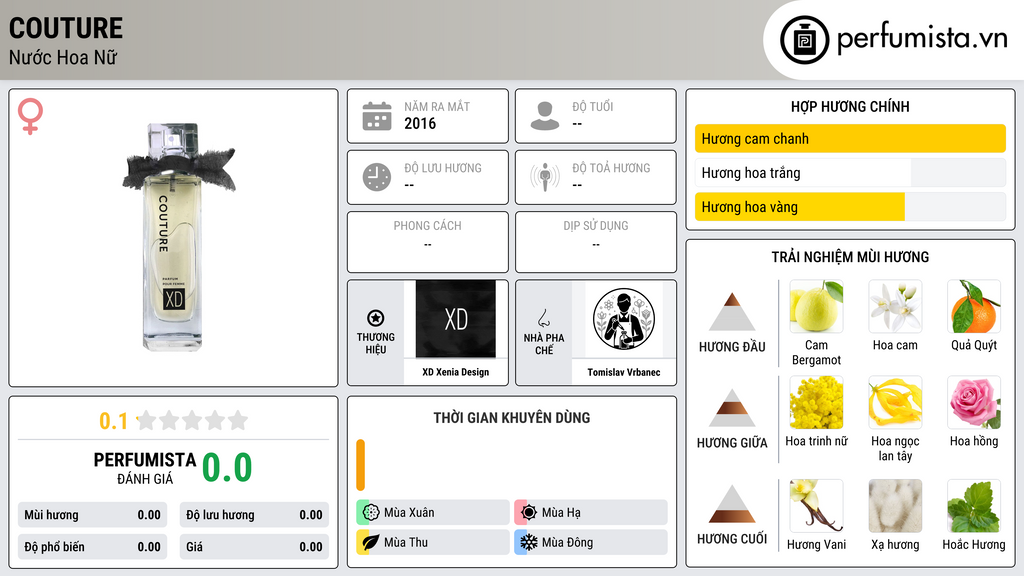The height and width of the screenshot is (576, 1024).
Task: Open the Hương Vani note image
Action: 816,505
